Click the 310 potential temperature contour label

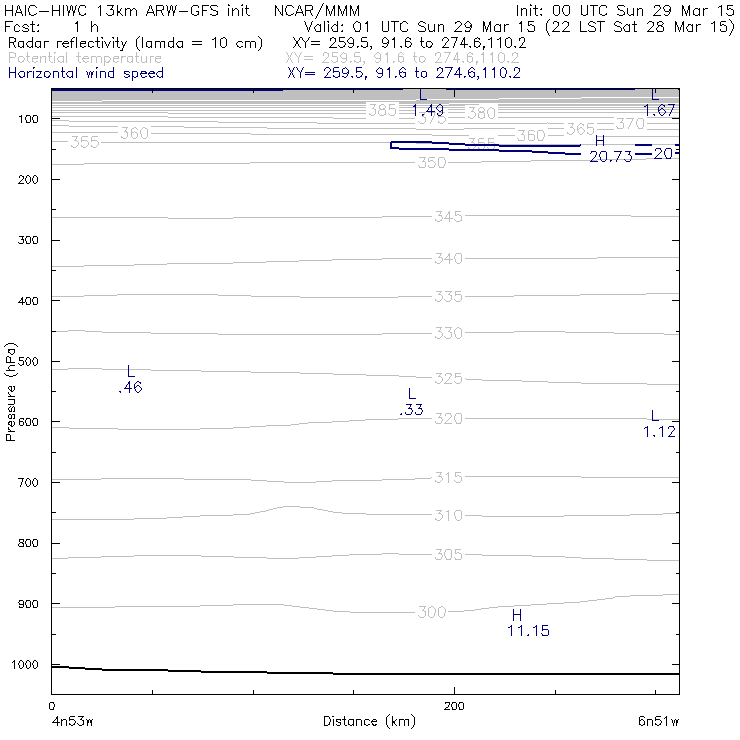tap(448, 515)
